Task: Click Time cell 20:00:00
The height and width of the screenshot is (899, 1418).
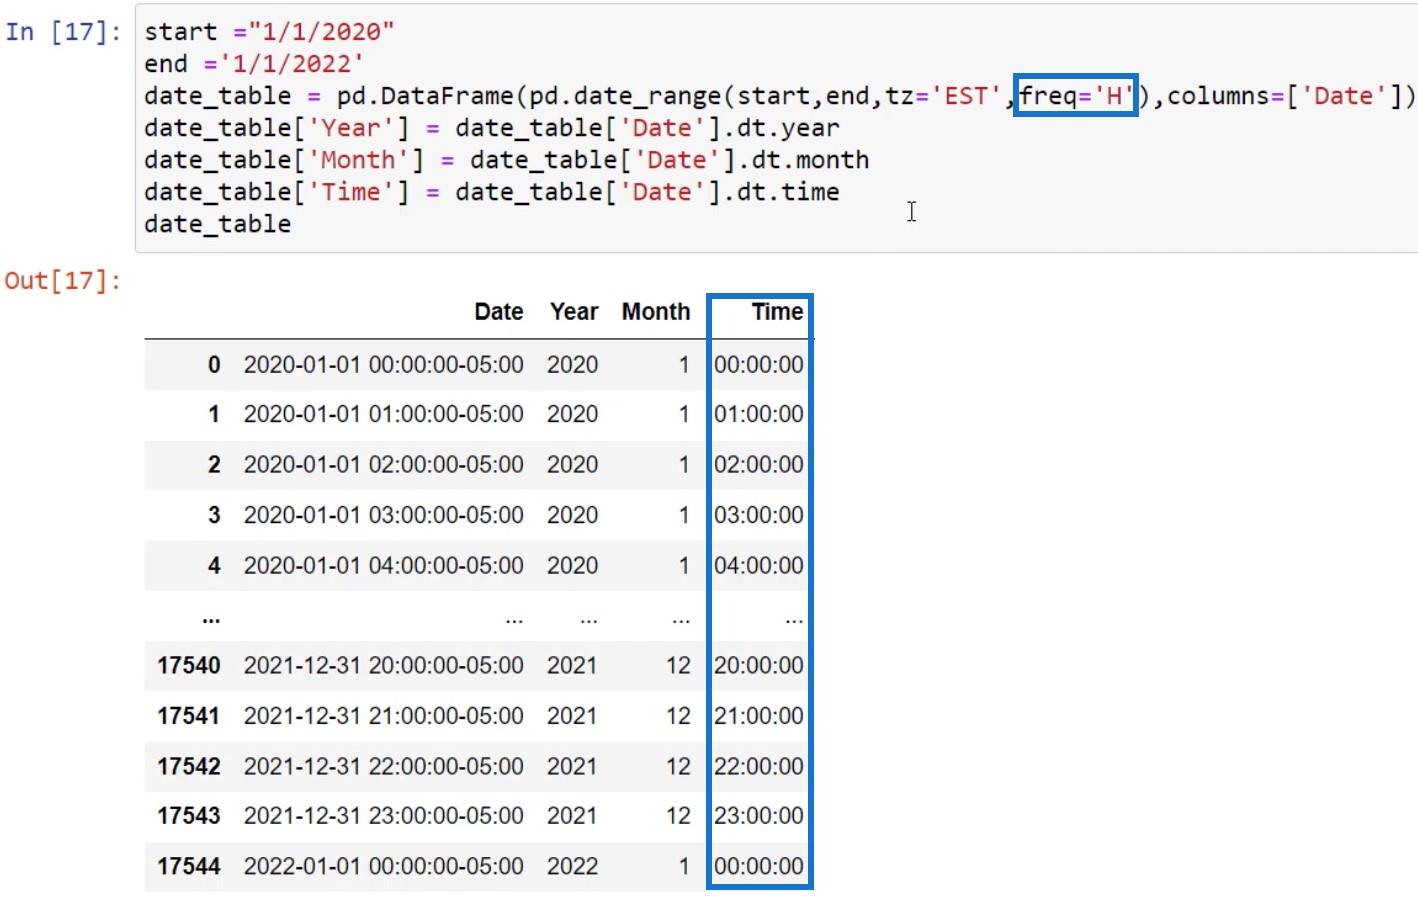Action: tap(759, 666)
